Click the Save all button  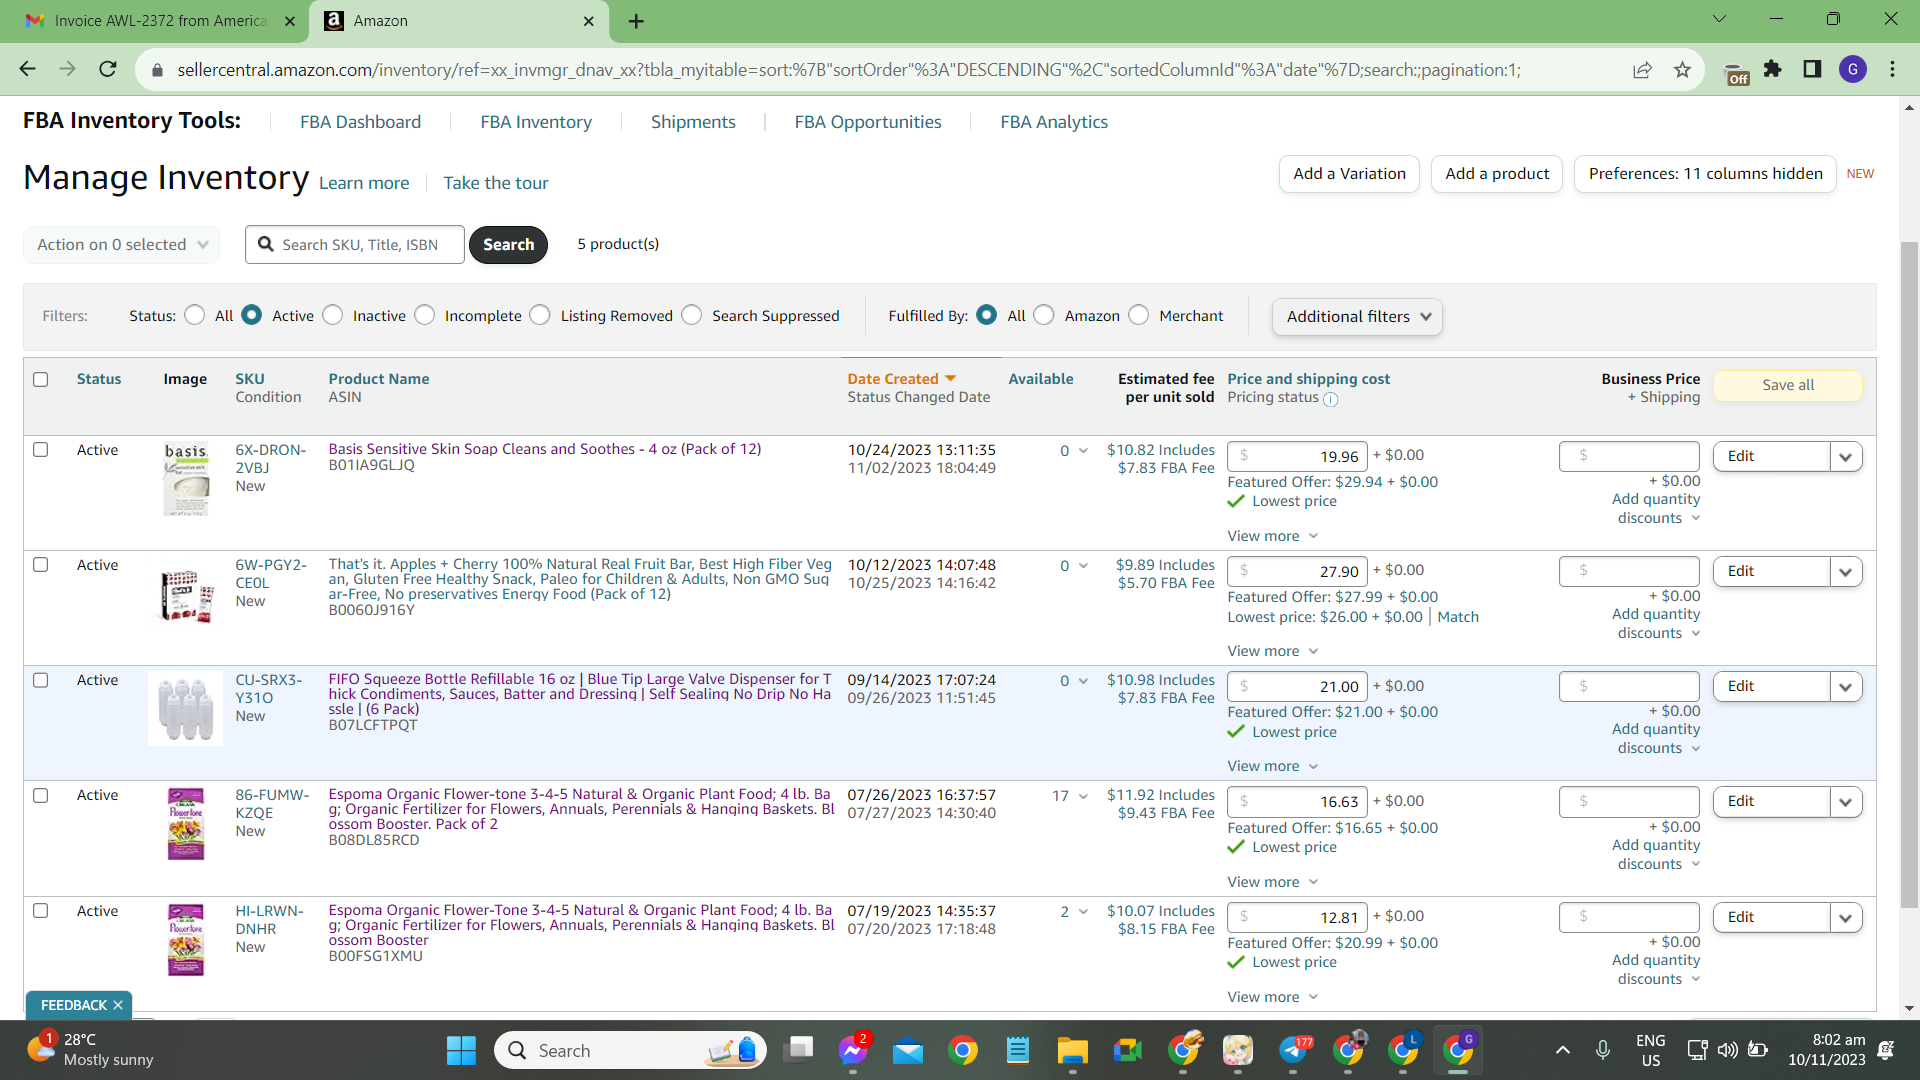[1788, 385]
